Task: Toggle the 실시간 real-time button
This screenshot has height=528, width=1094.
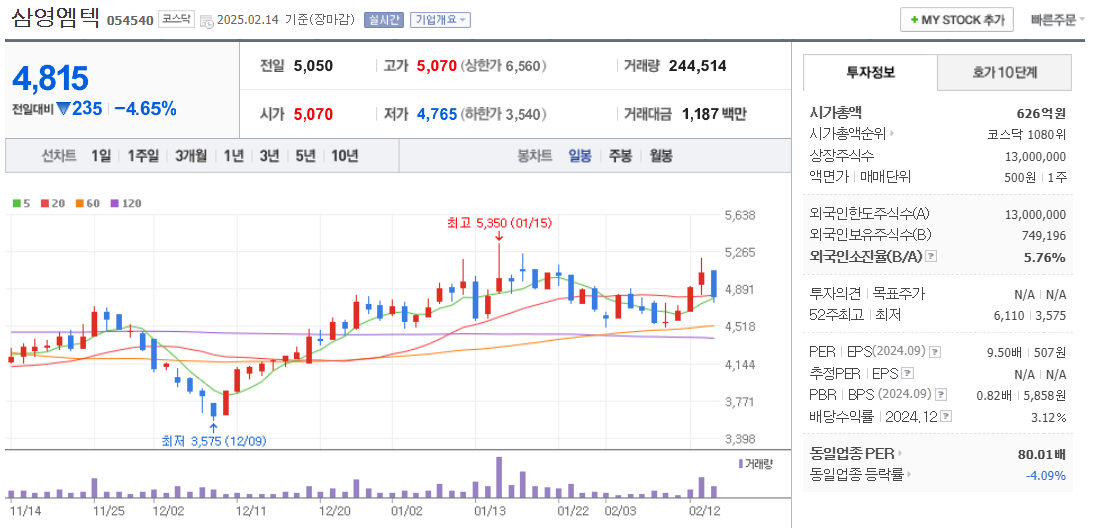Action: (384, 20)
